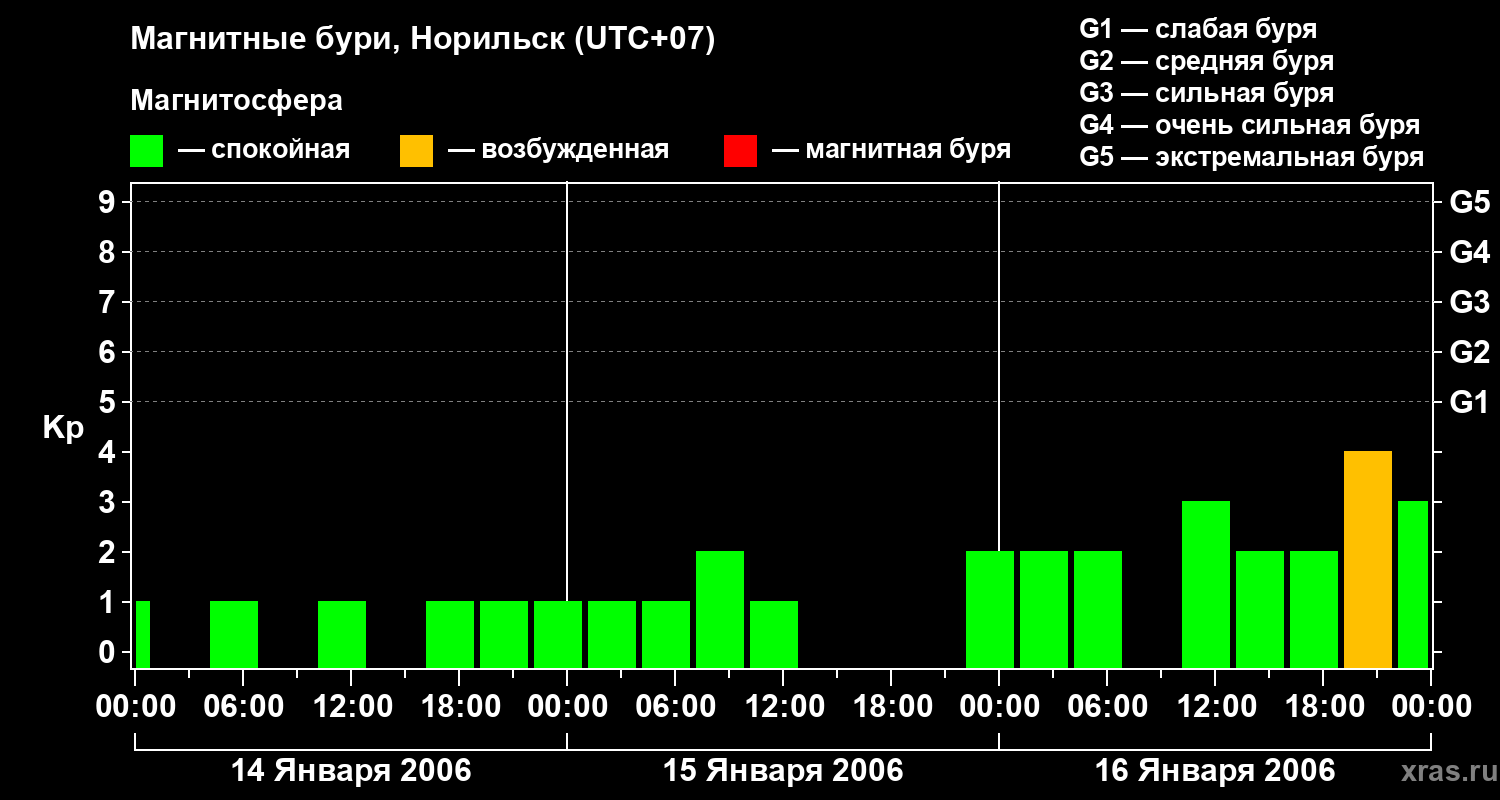Select the Kp 2 bar at 09:00 on 15 January

720,610
